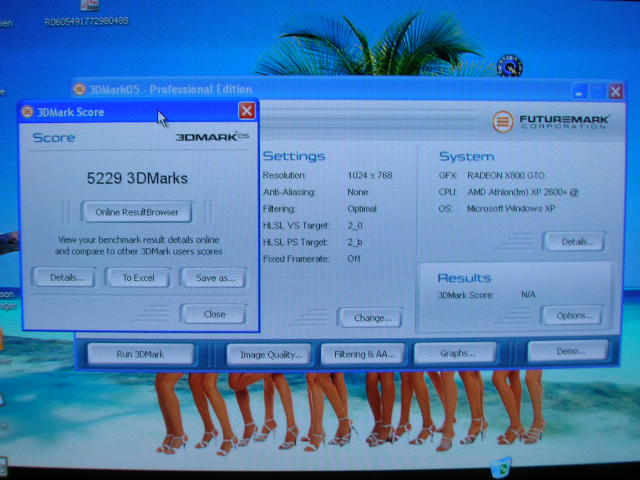The width and height of the screenshot is (640, 480).
Task: Click Save as... button
Action: click(214, 278)
